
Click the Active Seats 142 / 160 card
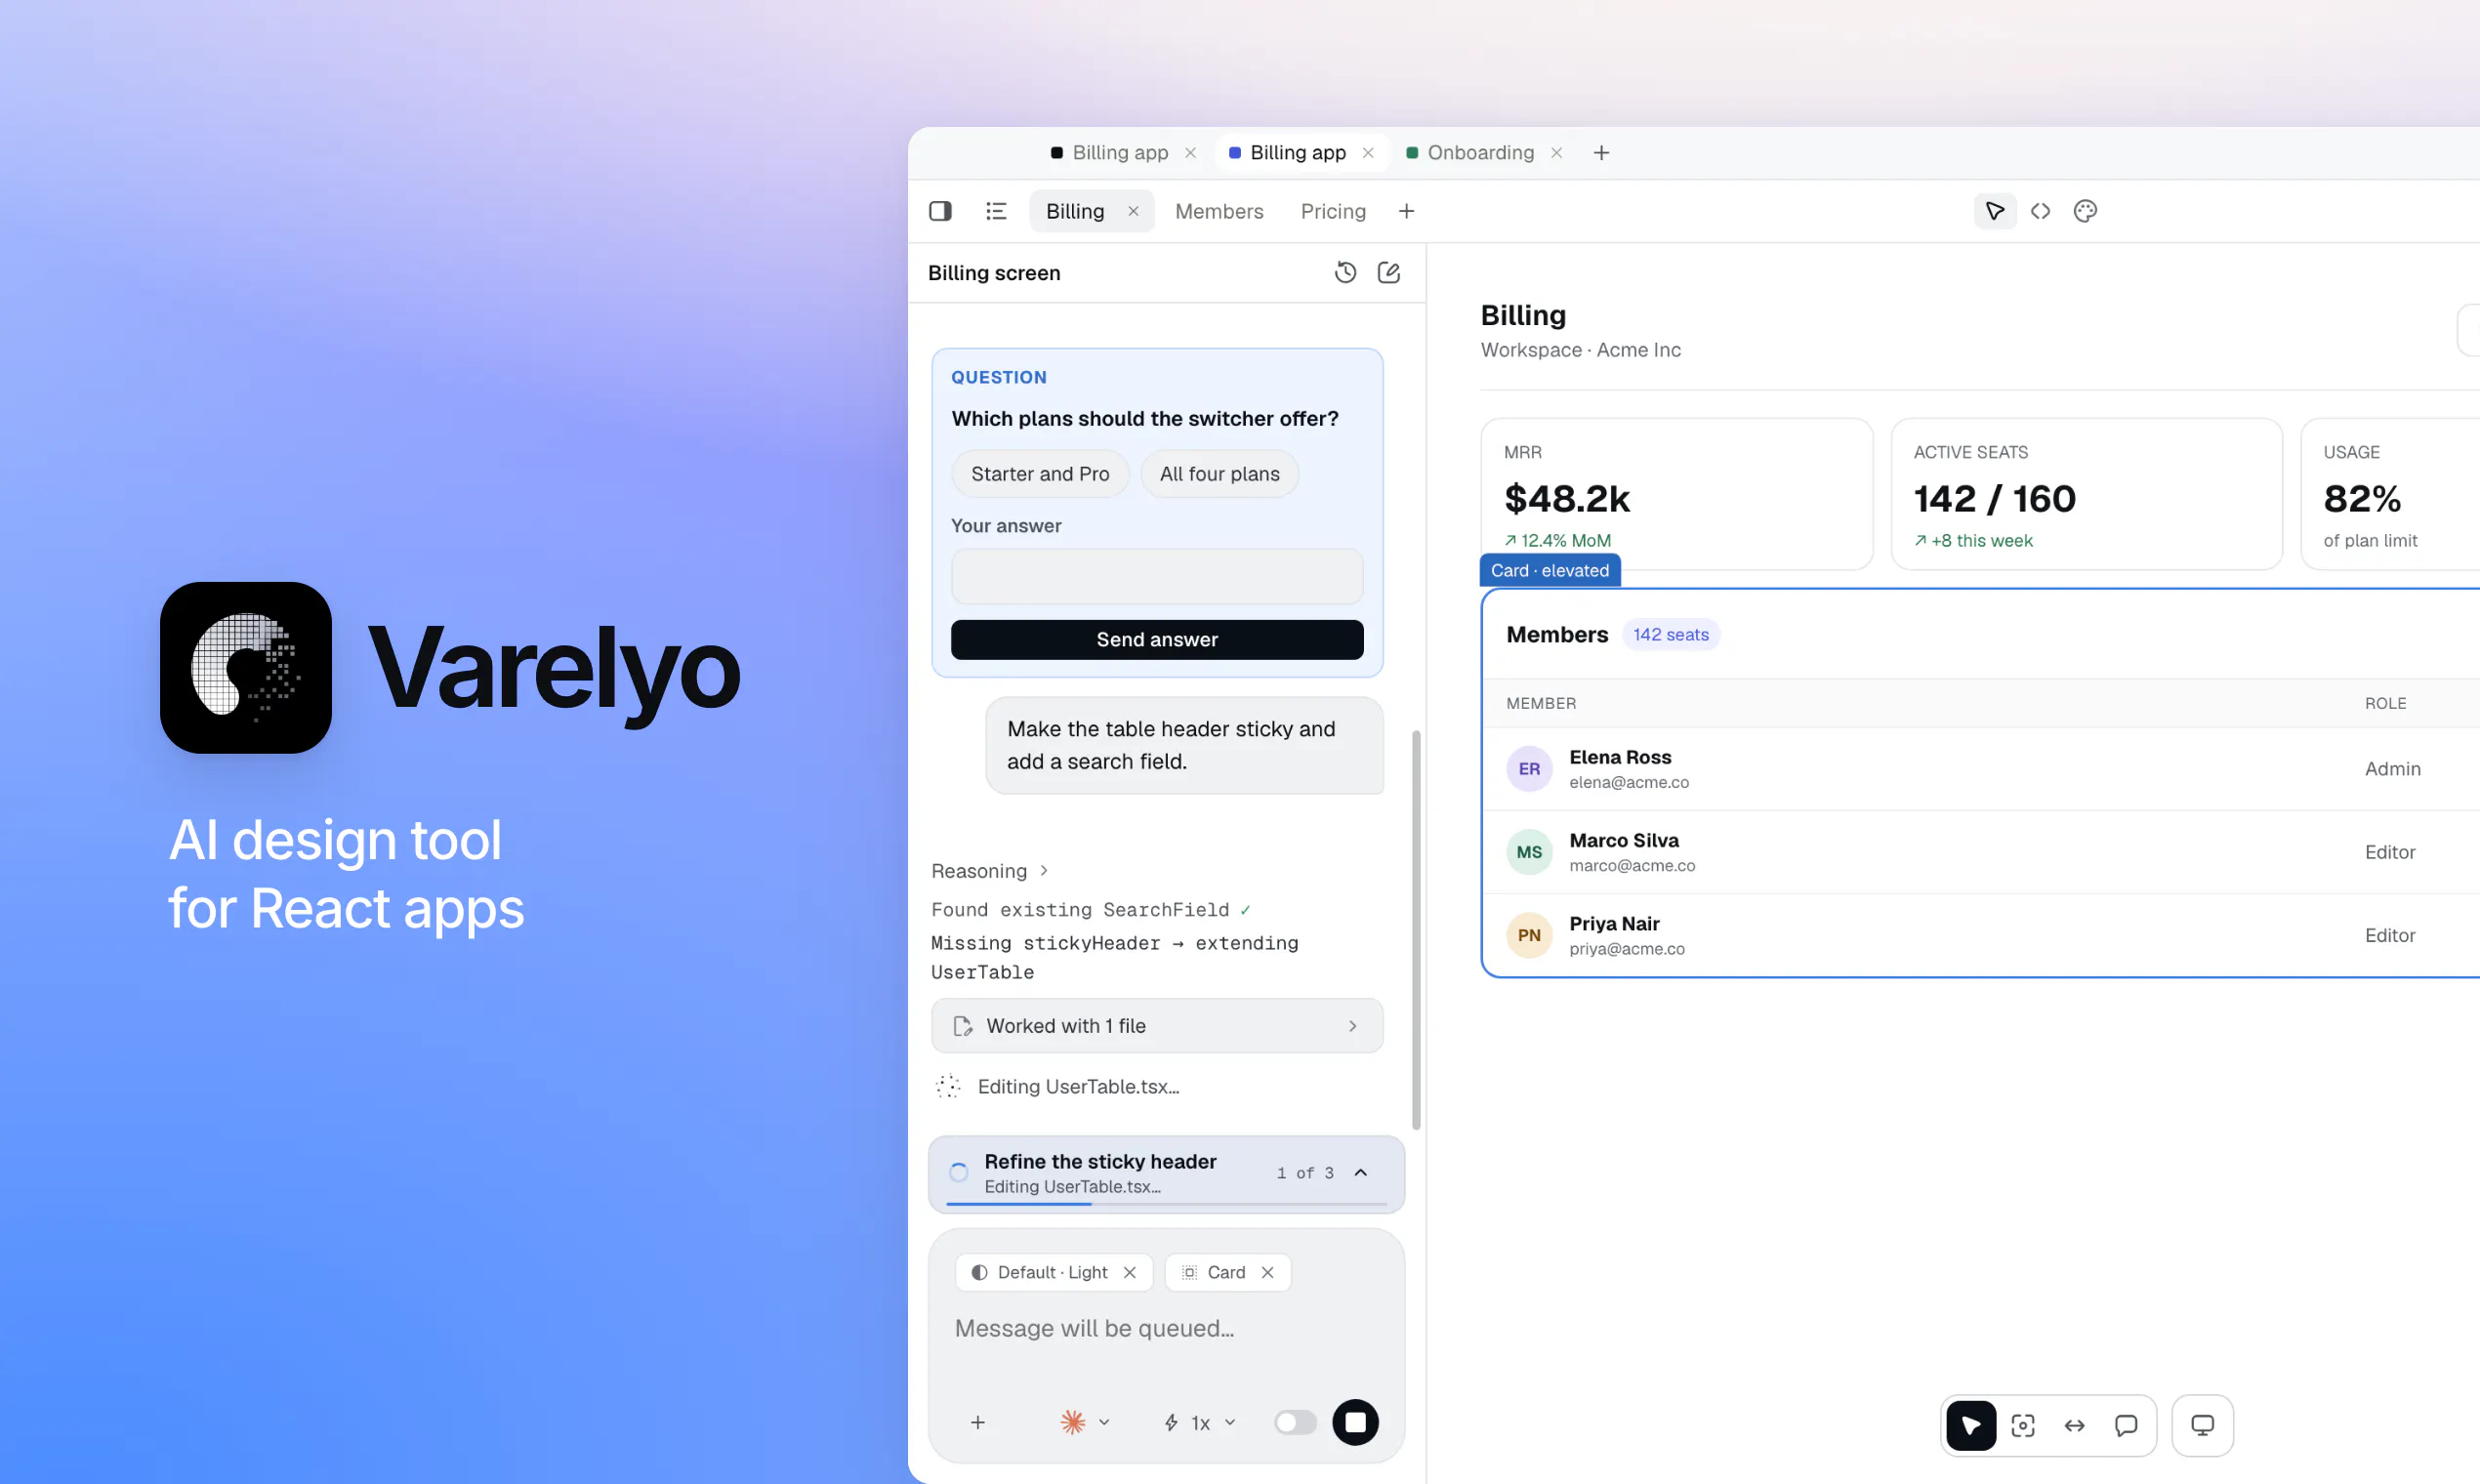2087,494
